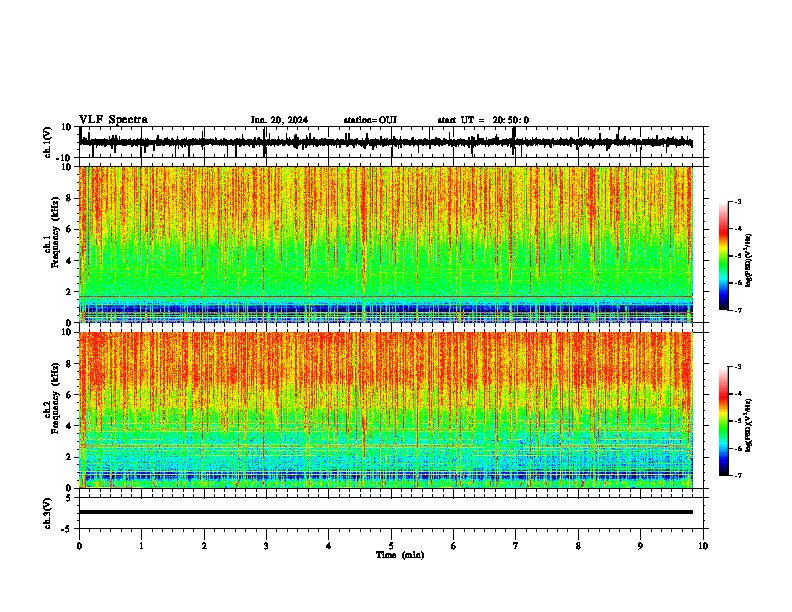Click inside the ch.1 spectrogram panel

386,244
